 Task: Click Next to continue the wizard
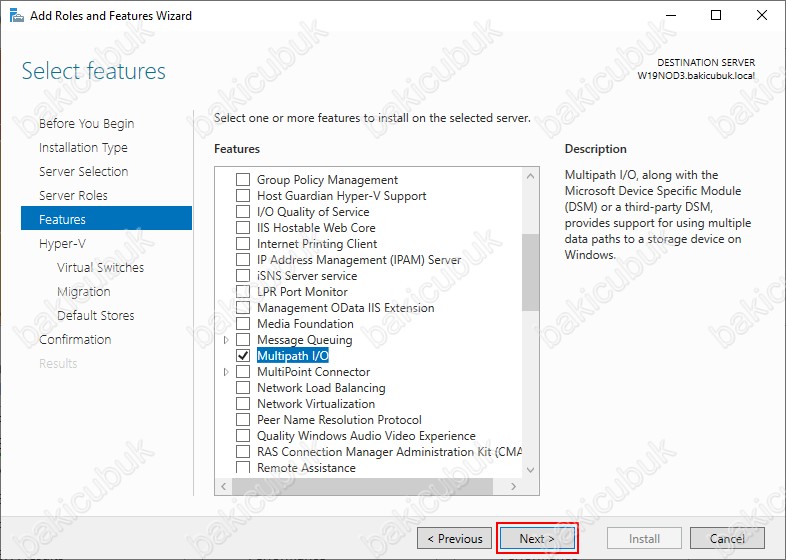pos(537,538)
